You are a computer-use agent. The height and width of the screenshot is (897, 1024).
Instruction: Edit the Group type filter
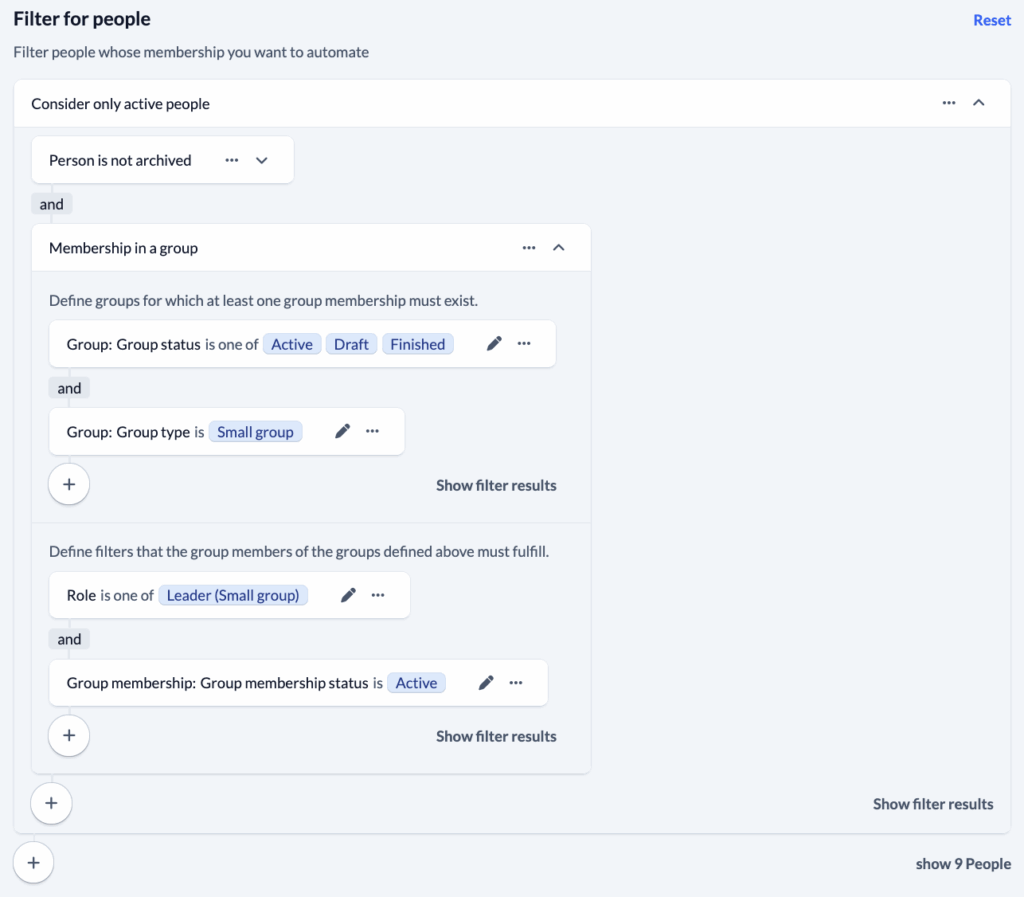coord(342,431)
